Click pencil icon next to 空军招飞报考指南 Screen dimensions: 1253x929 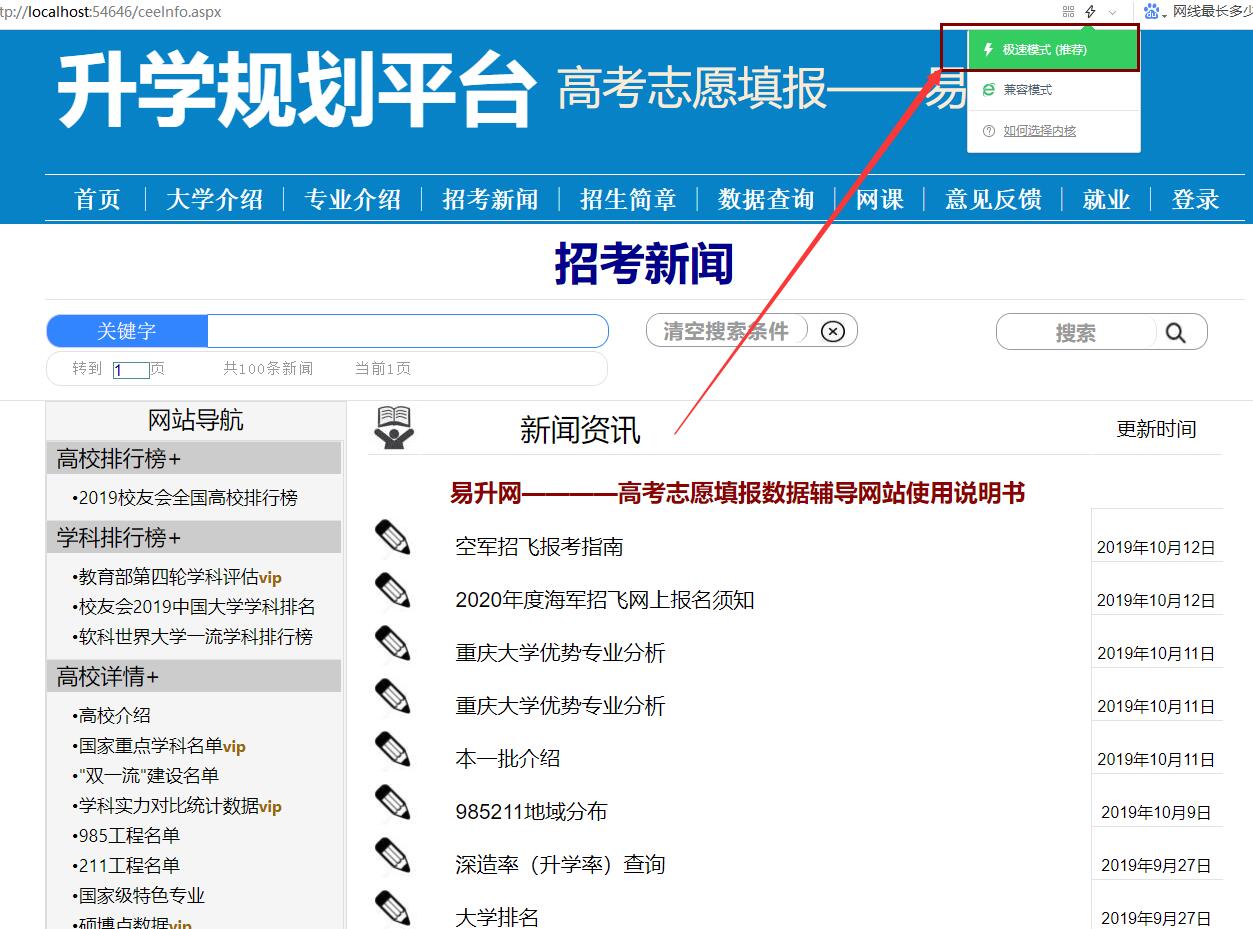[x=393, y=538]
